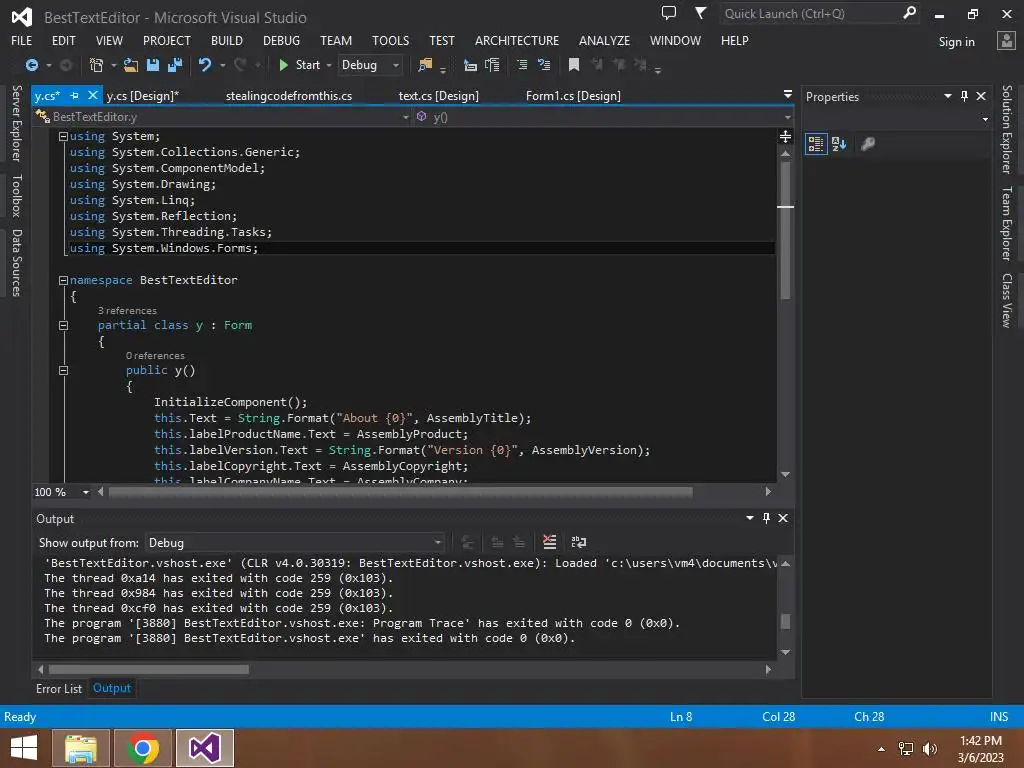The width and height of the screenshot is (1024, 768).
Task: Switch to the Form1.cs [Design] tab
Action: click(573, 96)
